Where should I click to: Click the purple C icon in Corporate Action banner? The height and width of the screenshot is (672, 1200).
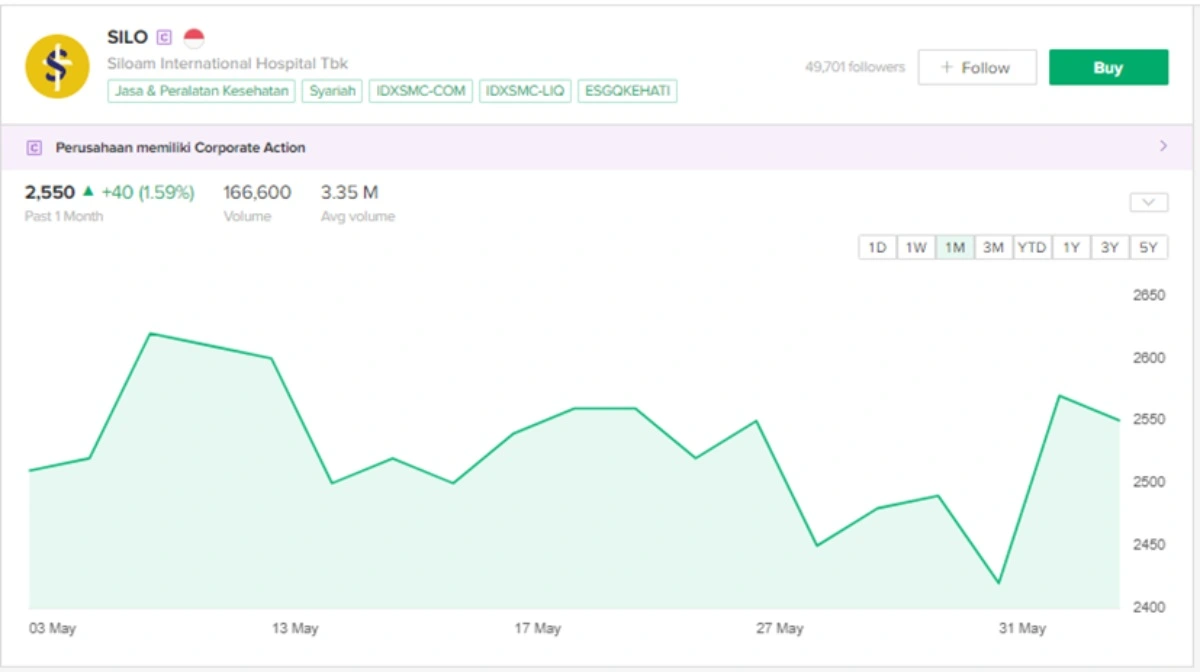point(34,147)
